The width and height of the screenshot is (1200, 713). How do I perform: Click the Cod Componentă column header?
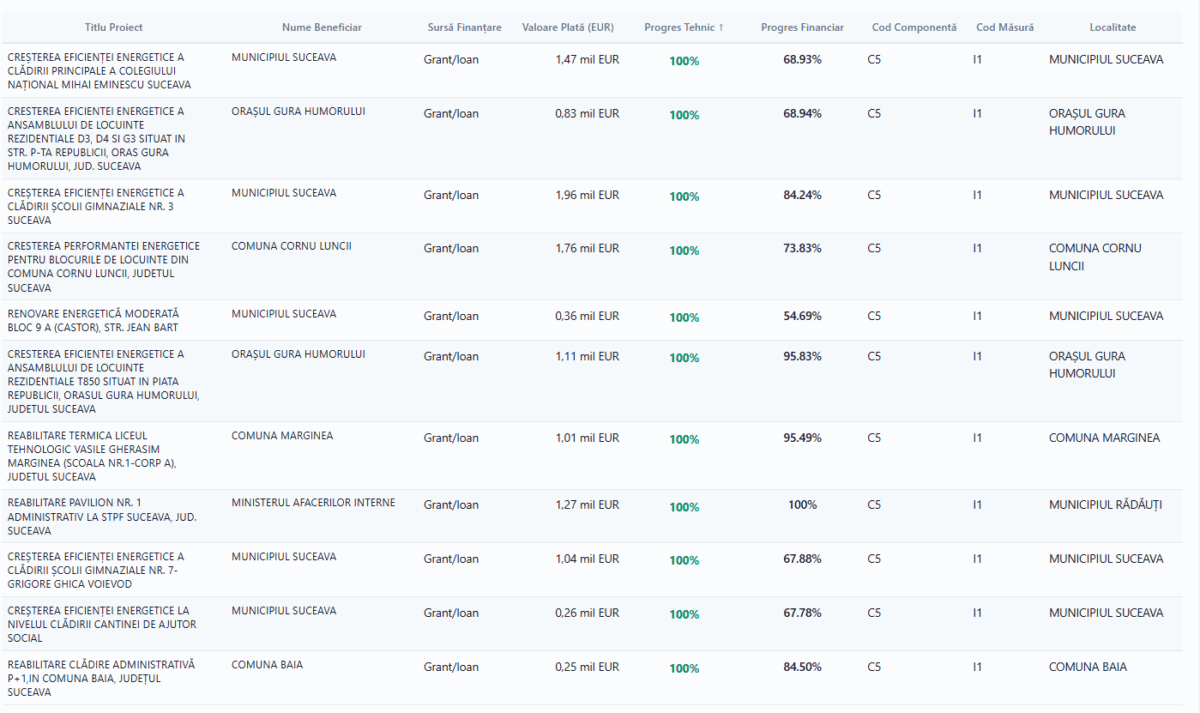pyautogui.click(x=914, y=27)
